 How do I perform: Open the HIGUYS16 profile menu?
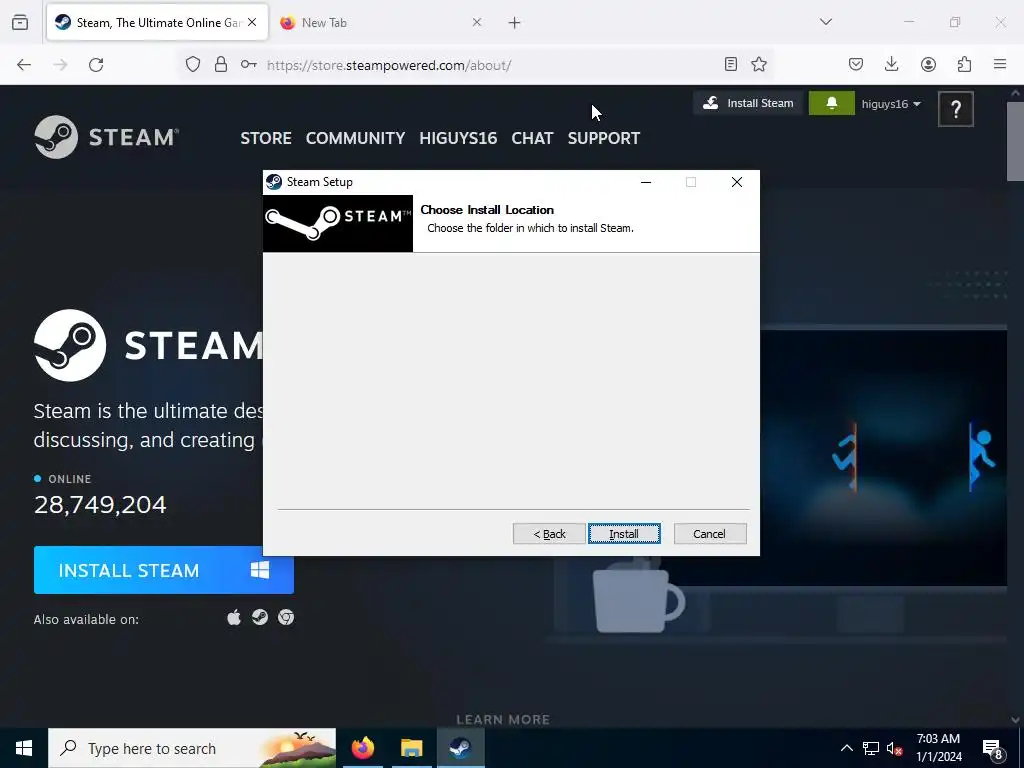458,138
